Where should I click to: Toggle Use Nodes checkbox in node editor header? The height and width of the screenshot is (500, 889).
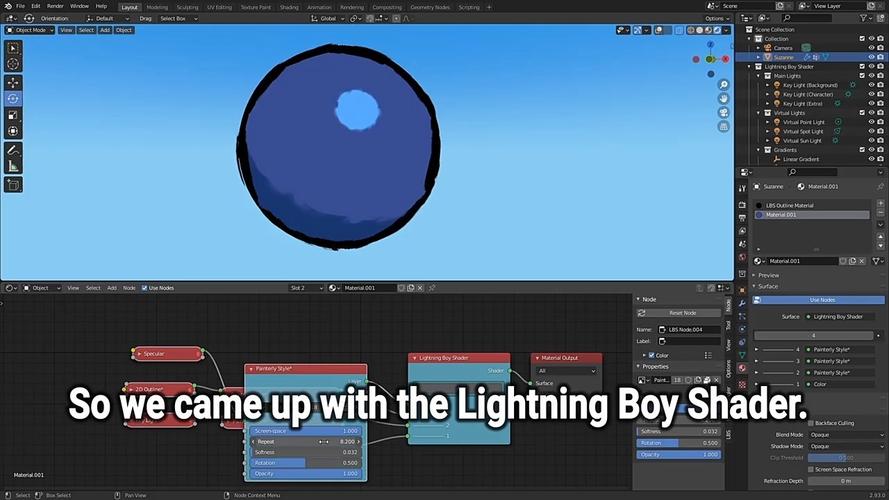pos(145,288)
